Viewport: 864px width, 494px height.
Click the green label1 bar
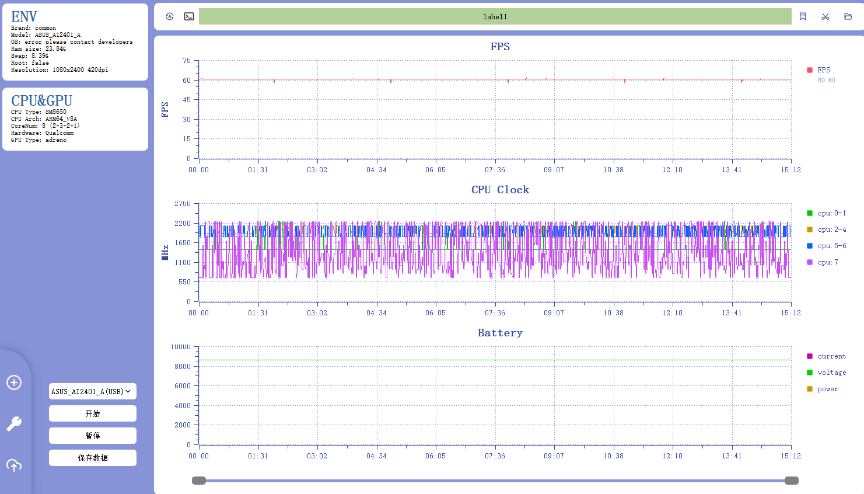(x=494, y=17)
